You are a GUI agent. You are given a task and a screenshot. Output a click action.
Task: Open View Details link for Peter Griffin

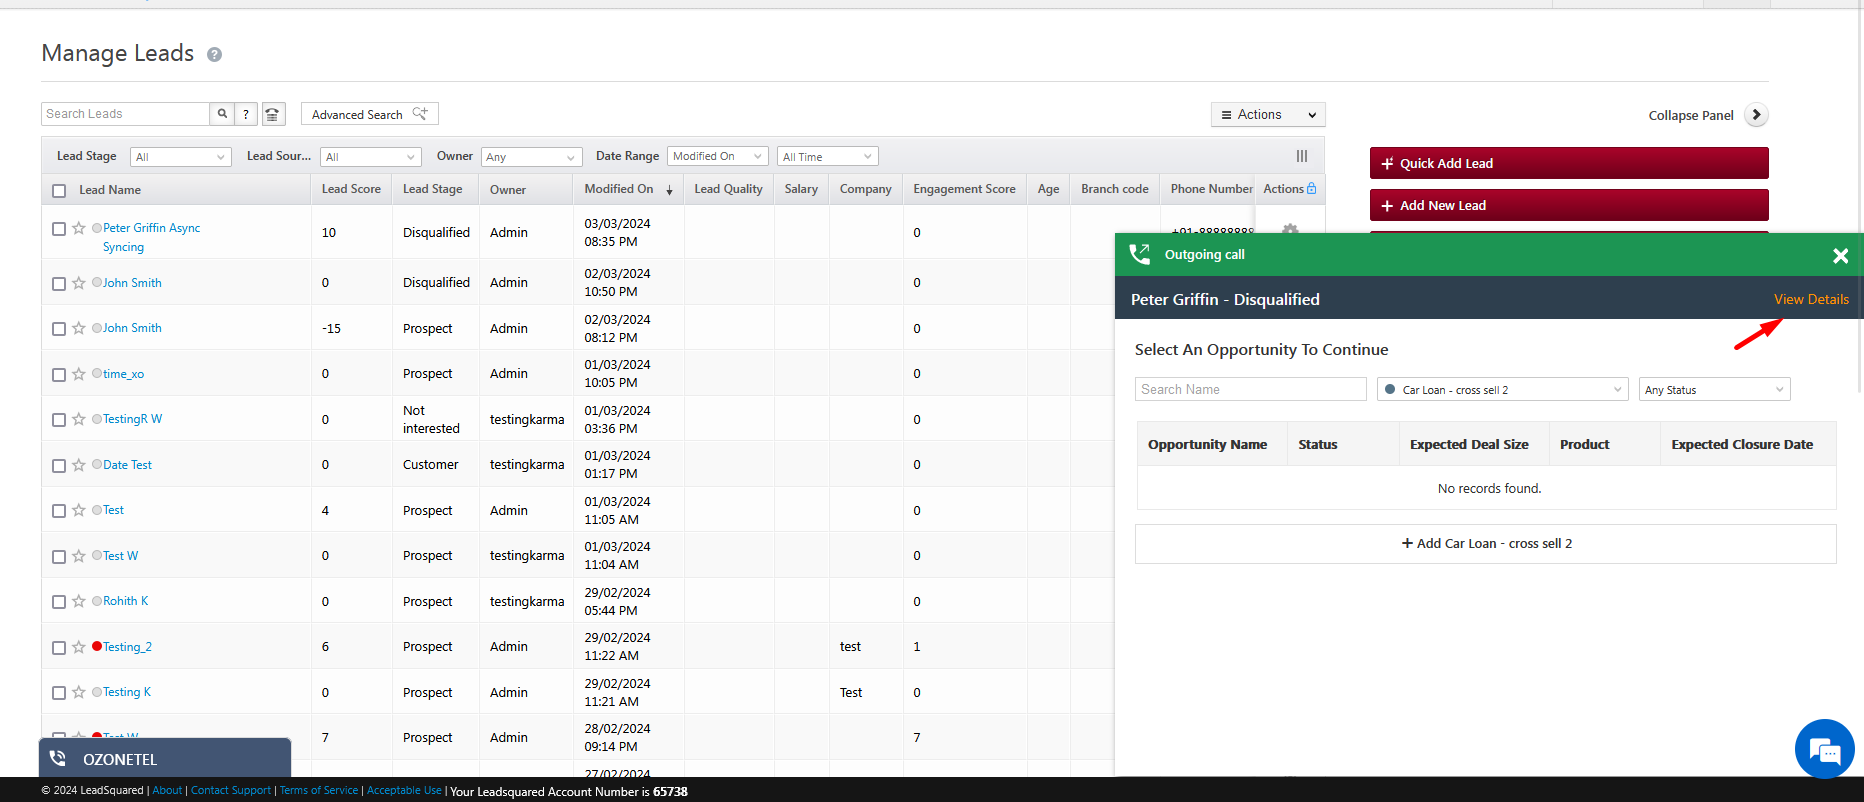coord(1810,299)
